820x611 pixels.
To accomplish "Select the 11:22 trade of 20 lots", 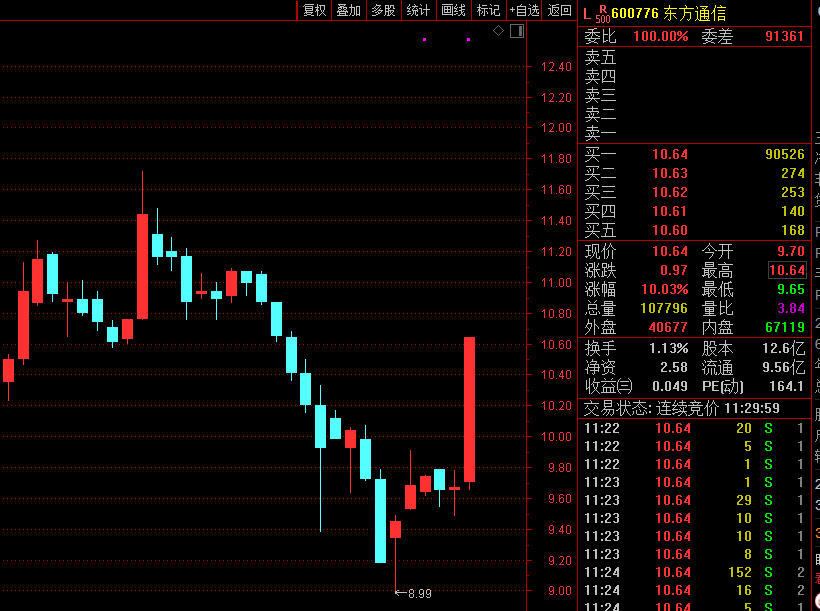I will (x=694, y=428).
